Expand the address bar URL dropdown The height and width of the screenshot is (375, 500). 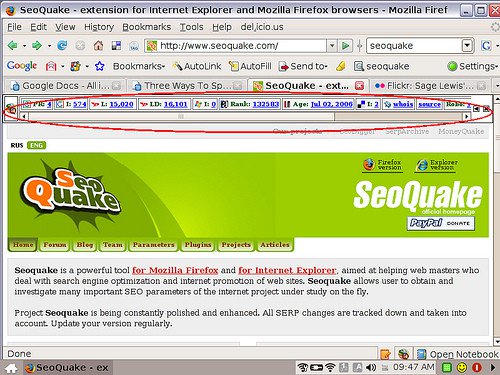(332, 45)
